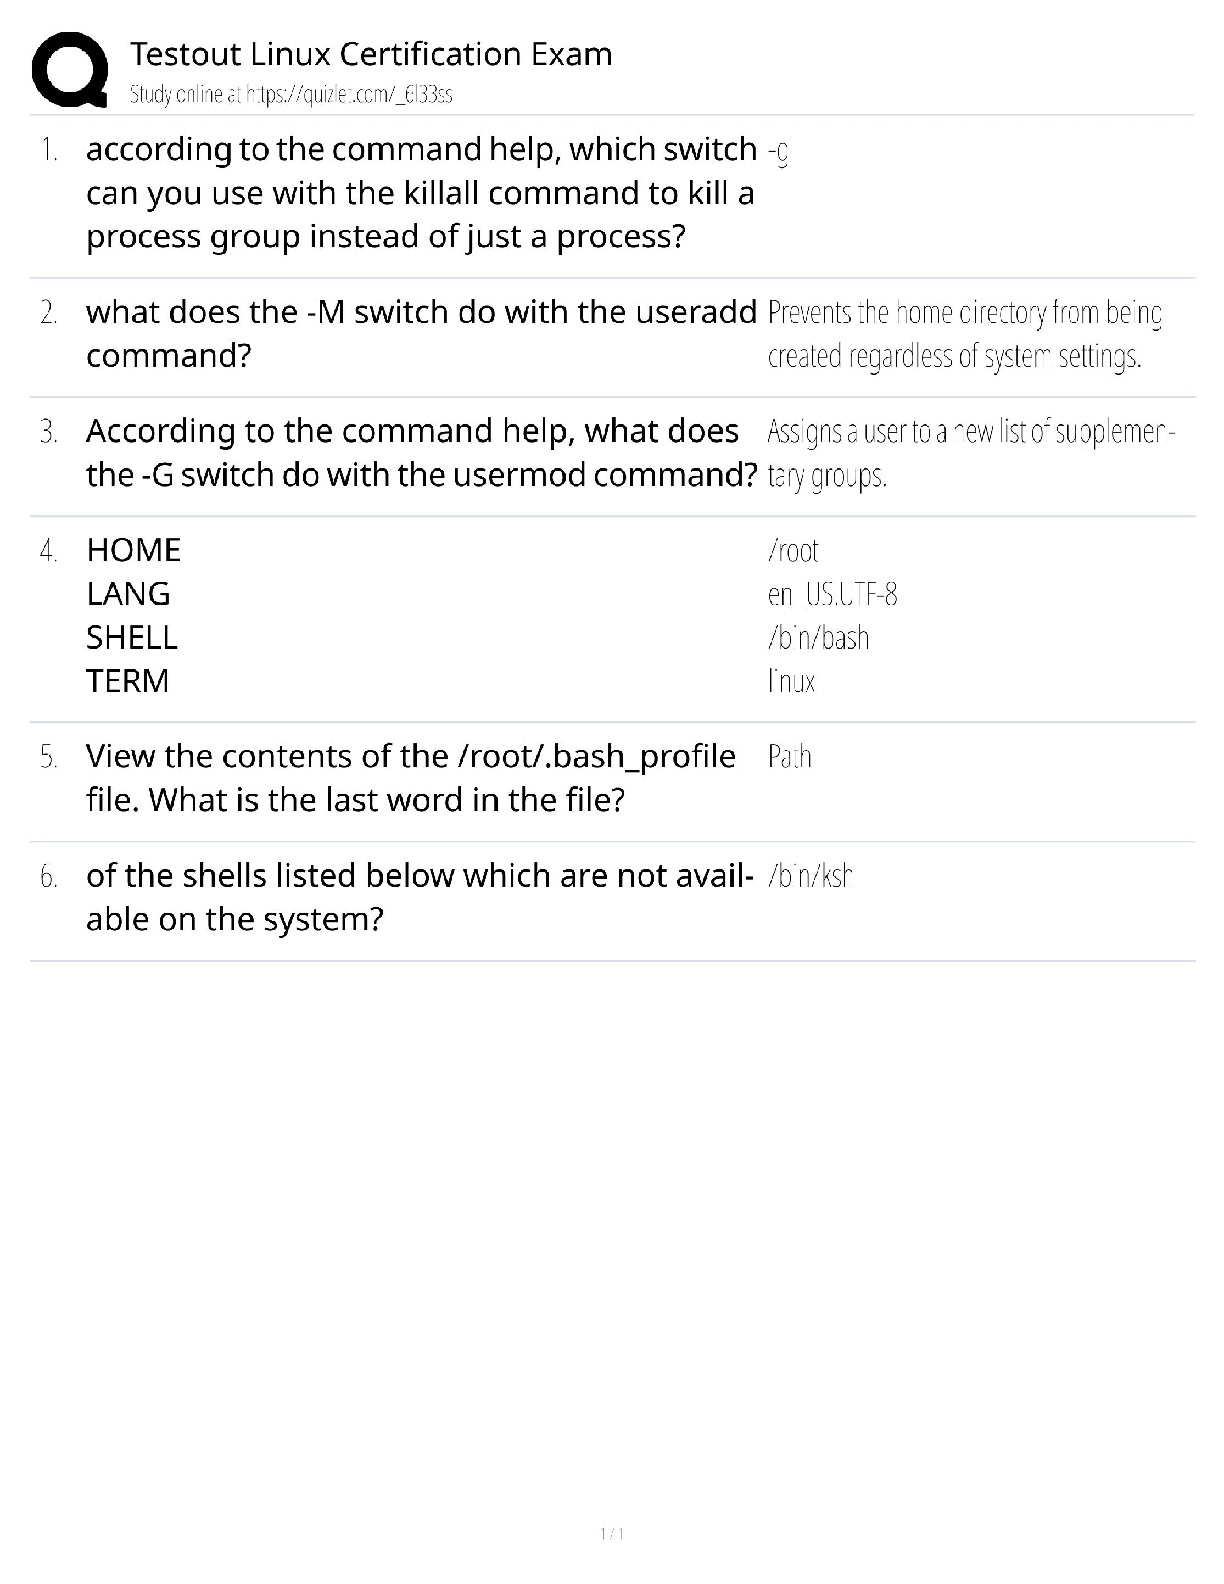Select the killall command question text

[x=420, y=193]
